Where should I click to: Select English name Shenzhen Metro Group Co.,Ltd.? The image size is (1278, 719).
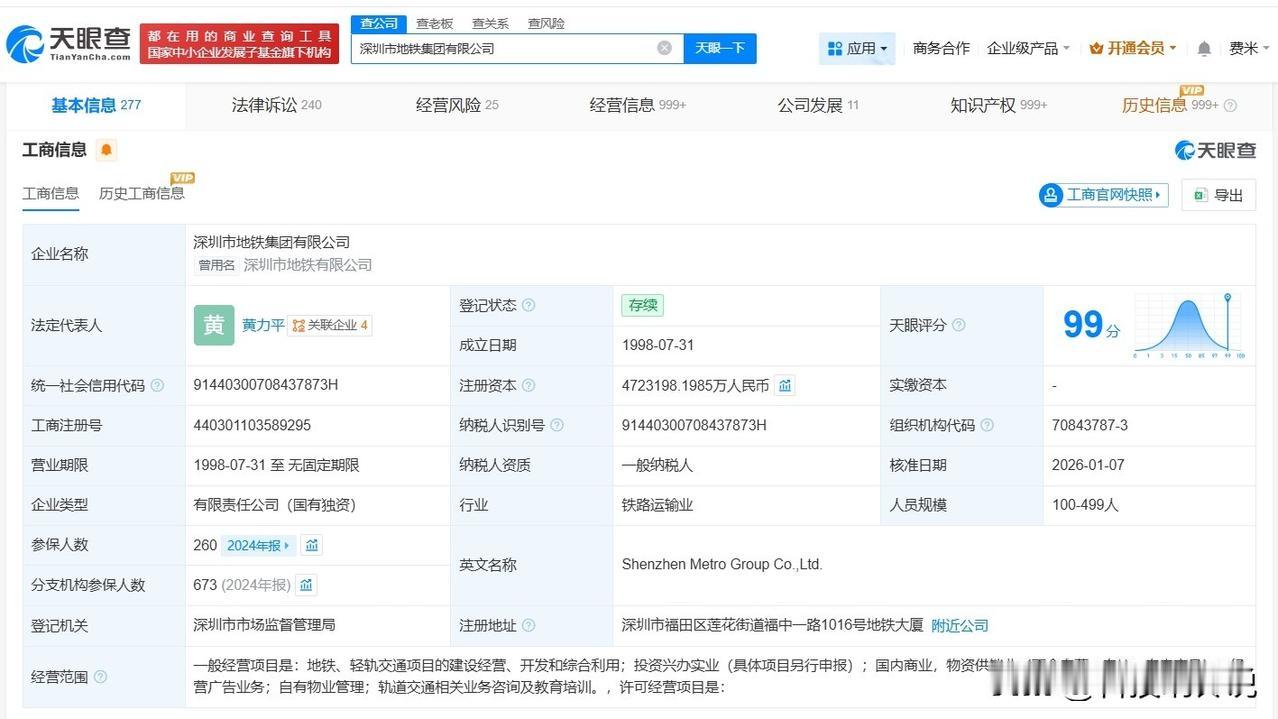(722, 565)
